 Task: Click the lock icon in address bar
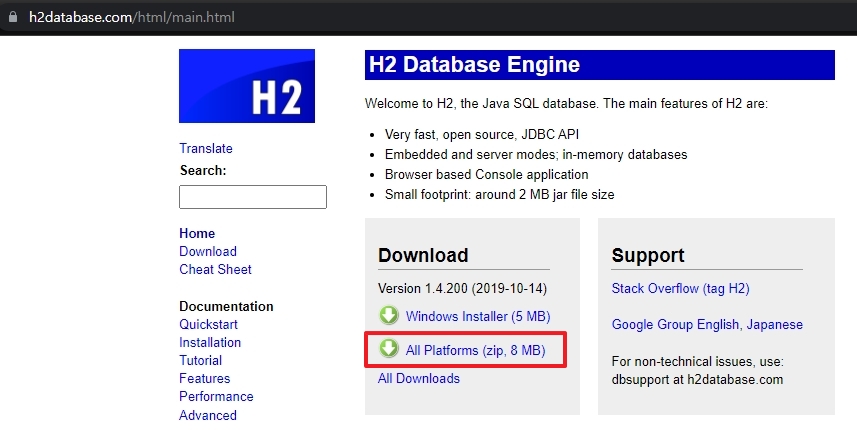13,17
